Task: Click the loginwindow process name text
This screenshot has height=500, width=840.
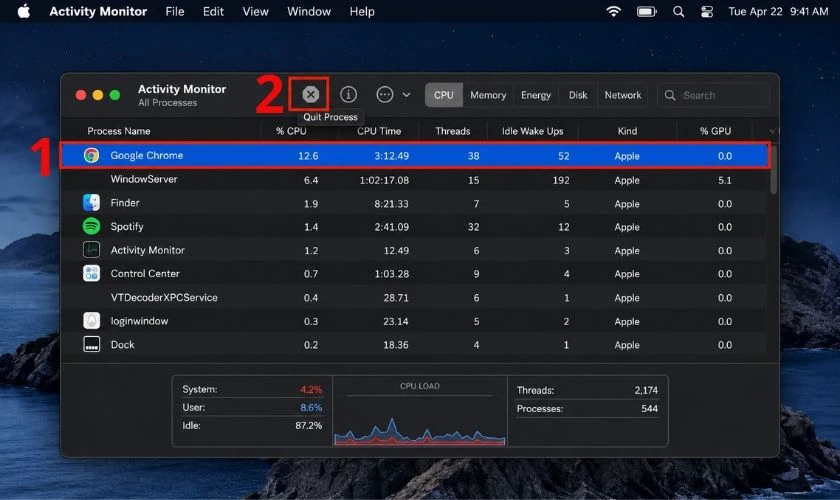Action: click(x=139, y=321)
